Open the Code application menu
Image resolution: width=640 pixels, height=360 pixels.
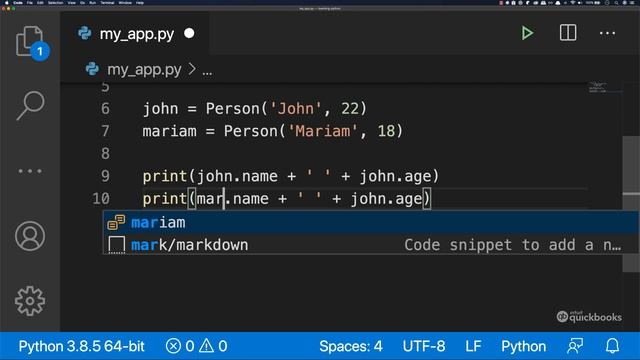(18, 2)
